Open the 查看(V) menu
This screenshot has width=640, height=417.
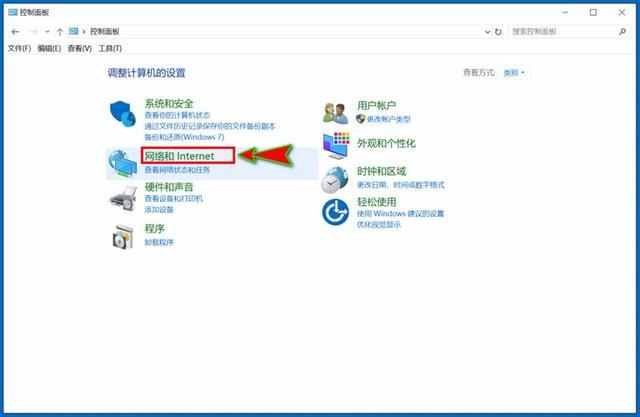[x=80, y=48]
